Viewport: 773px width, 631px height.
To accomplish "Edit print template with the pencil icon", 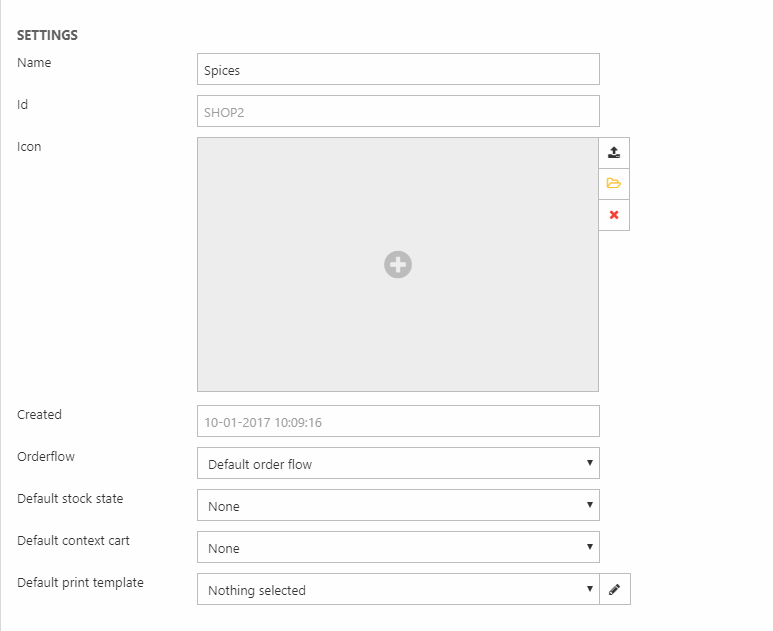I will pos(615,590).
